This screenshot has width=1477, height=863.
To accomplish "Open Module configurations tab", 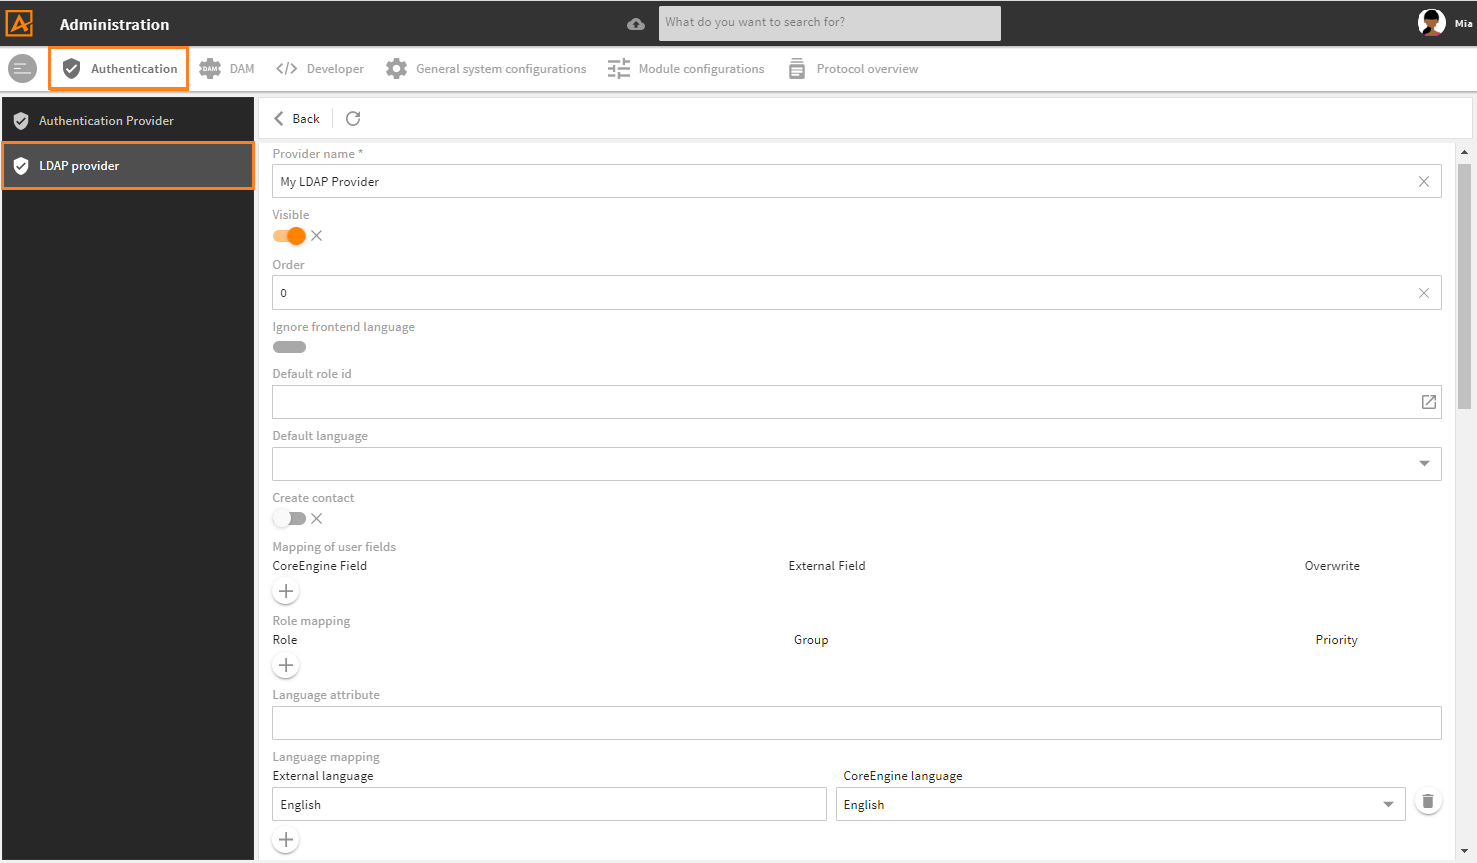I will coord(686,69).
